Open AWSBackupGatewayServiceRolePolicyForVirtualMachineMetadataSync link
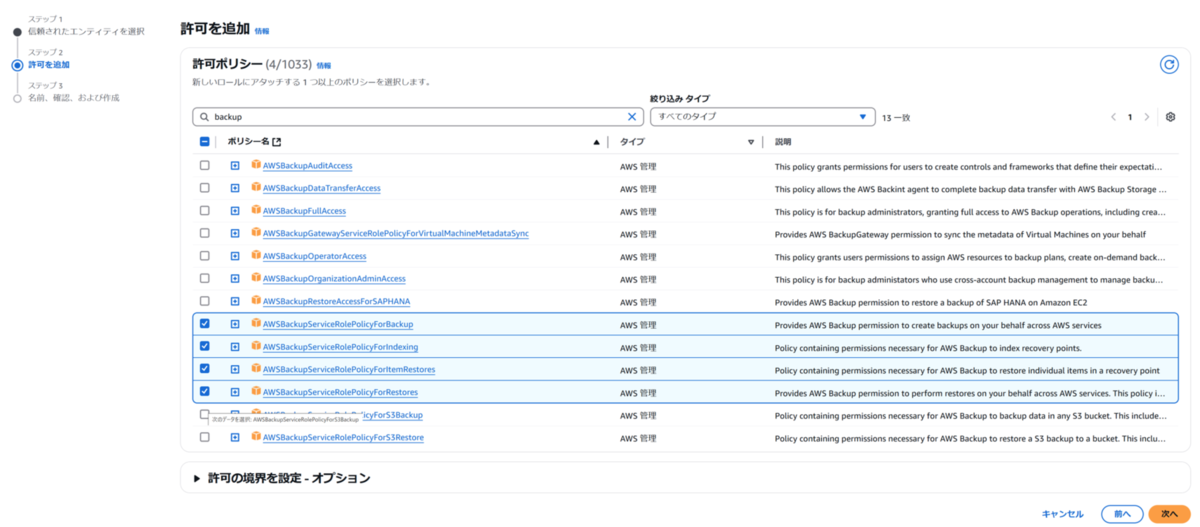The image size is (1200, 527). click(x=396, y=233)
